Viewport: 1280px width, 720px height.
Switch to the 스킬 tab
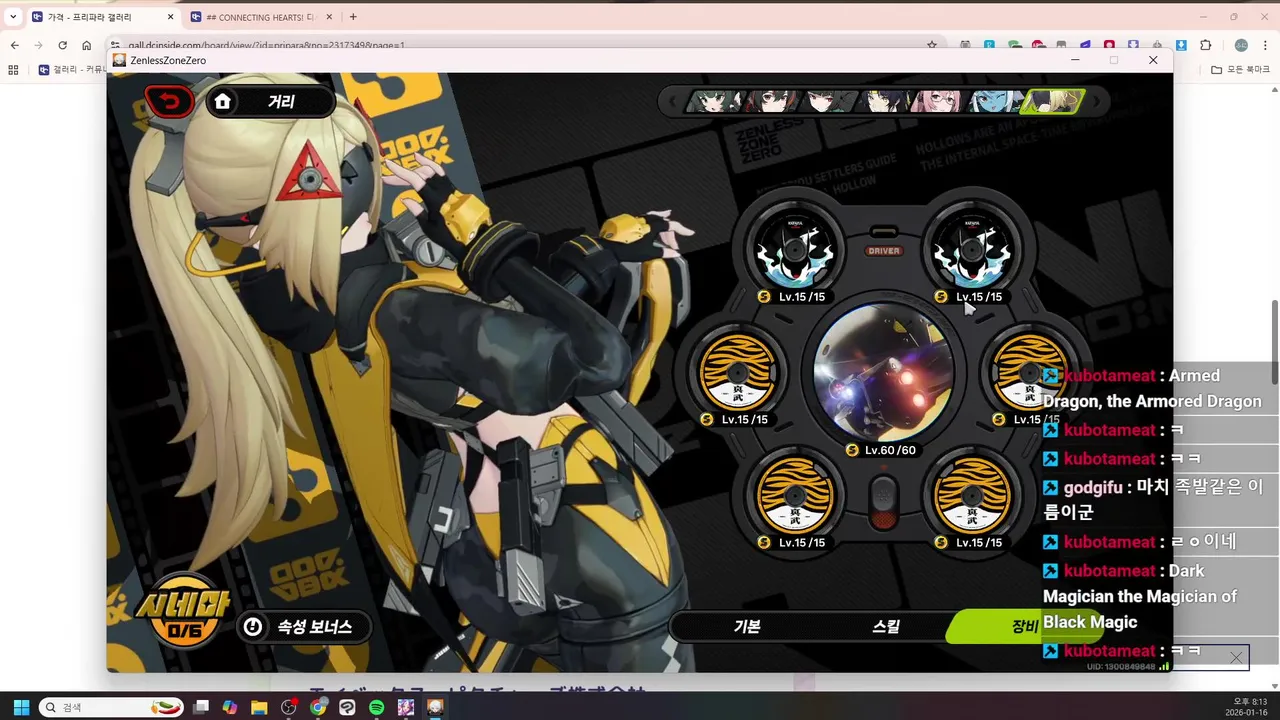[886, 627]
